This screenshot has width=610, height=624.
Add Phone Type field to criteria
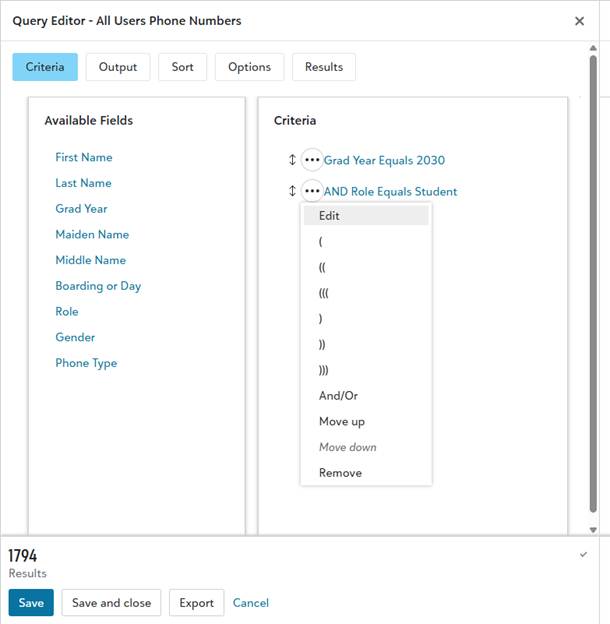86,363
